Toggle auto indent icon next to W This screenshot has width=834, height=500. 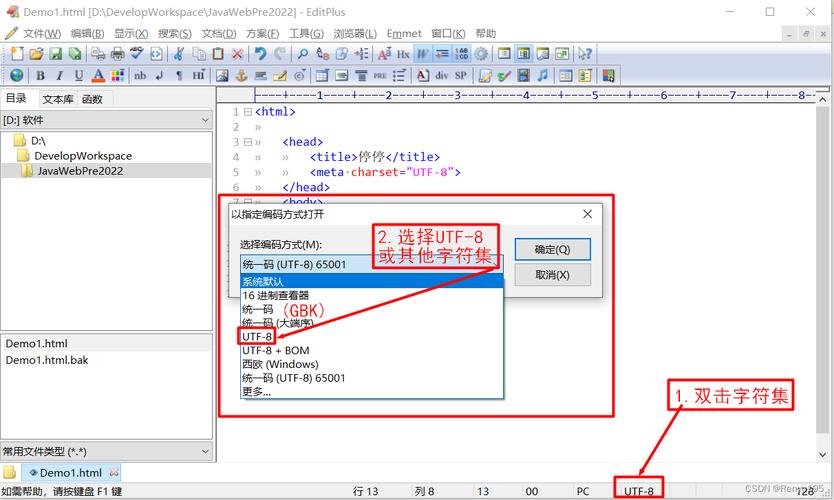tap(442, 53)
